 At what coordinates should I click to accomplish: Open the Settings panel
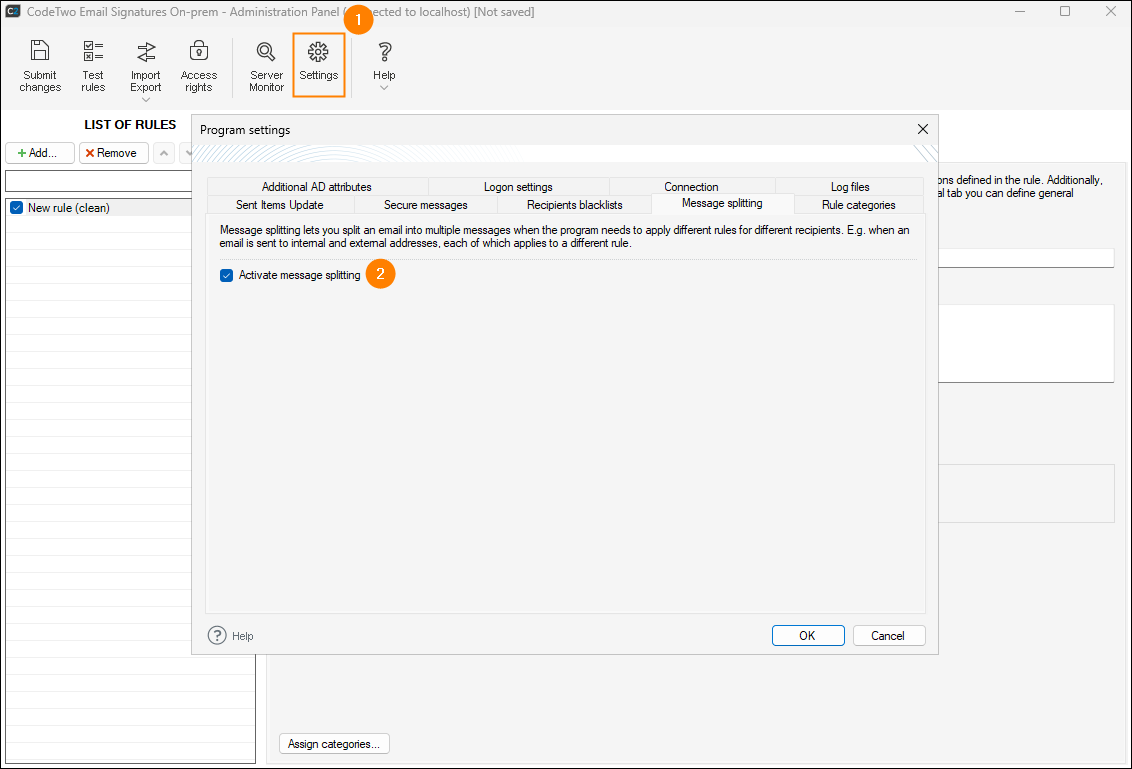[x=318, y=65]
